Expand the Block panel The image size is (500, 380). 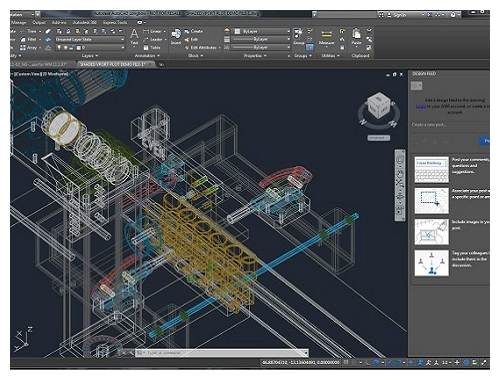pos(196,56)
